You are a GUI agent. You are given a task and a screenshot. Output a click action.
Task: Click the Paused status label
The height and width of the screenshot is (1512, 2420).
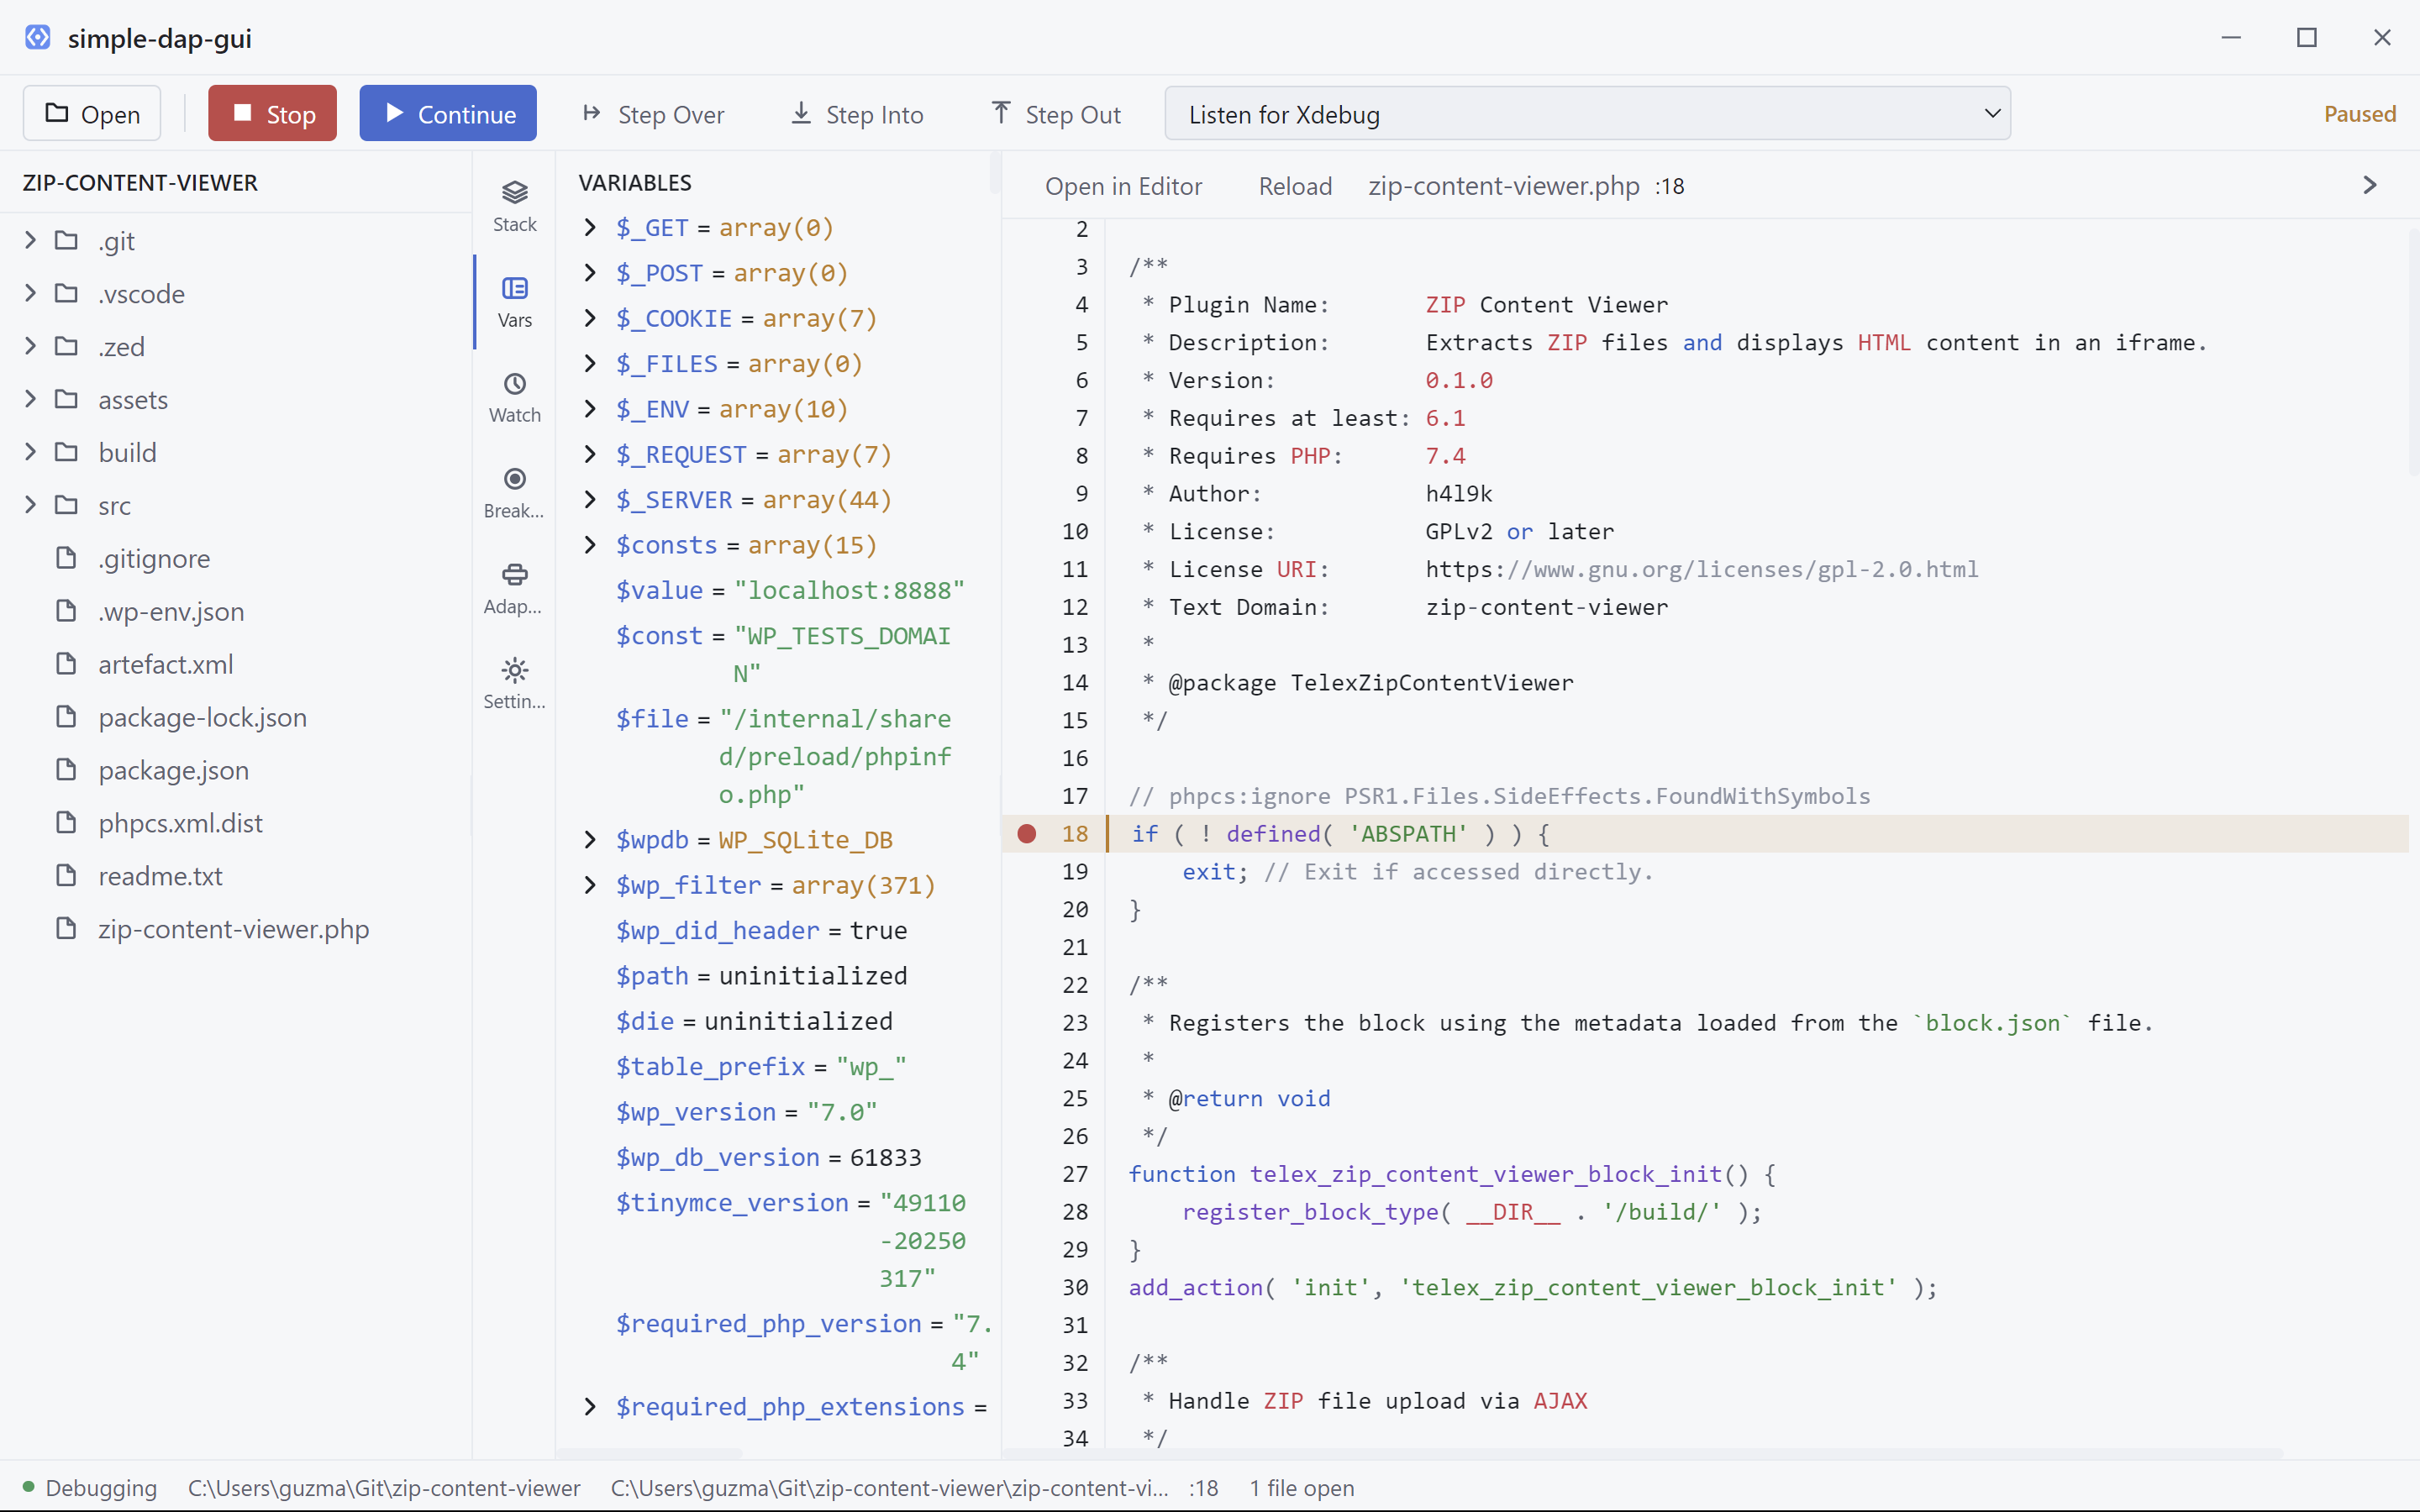click(2359, 114)
